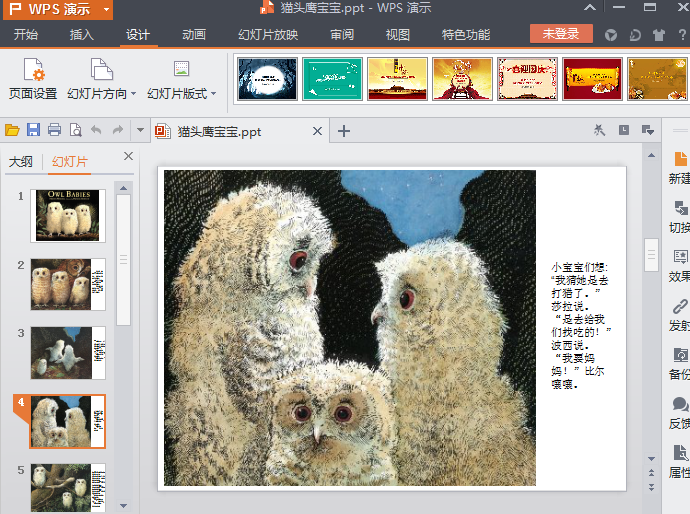Click the save disk icon in quick toolbar
This screenshot has width=690, height=514.
[33, 130]
